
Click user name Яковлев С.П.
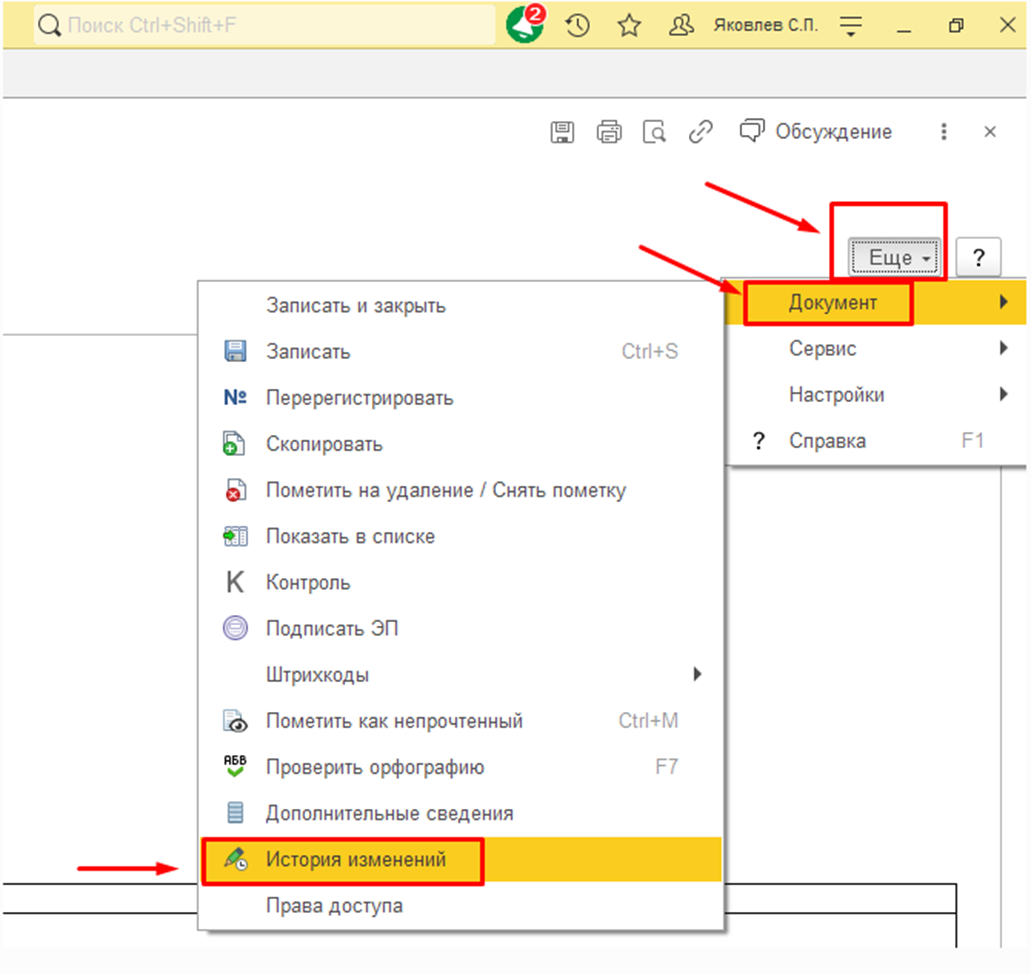point(765,26)
